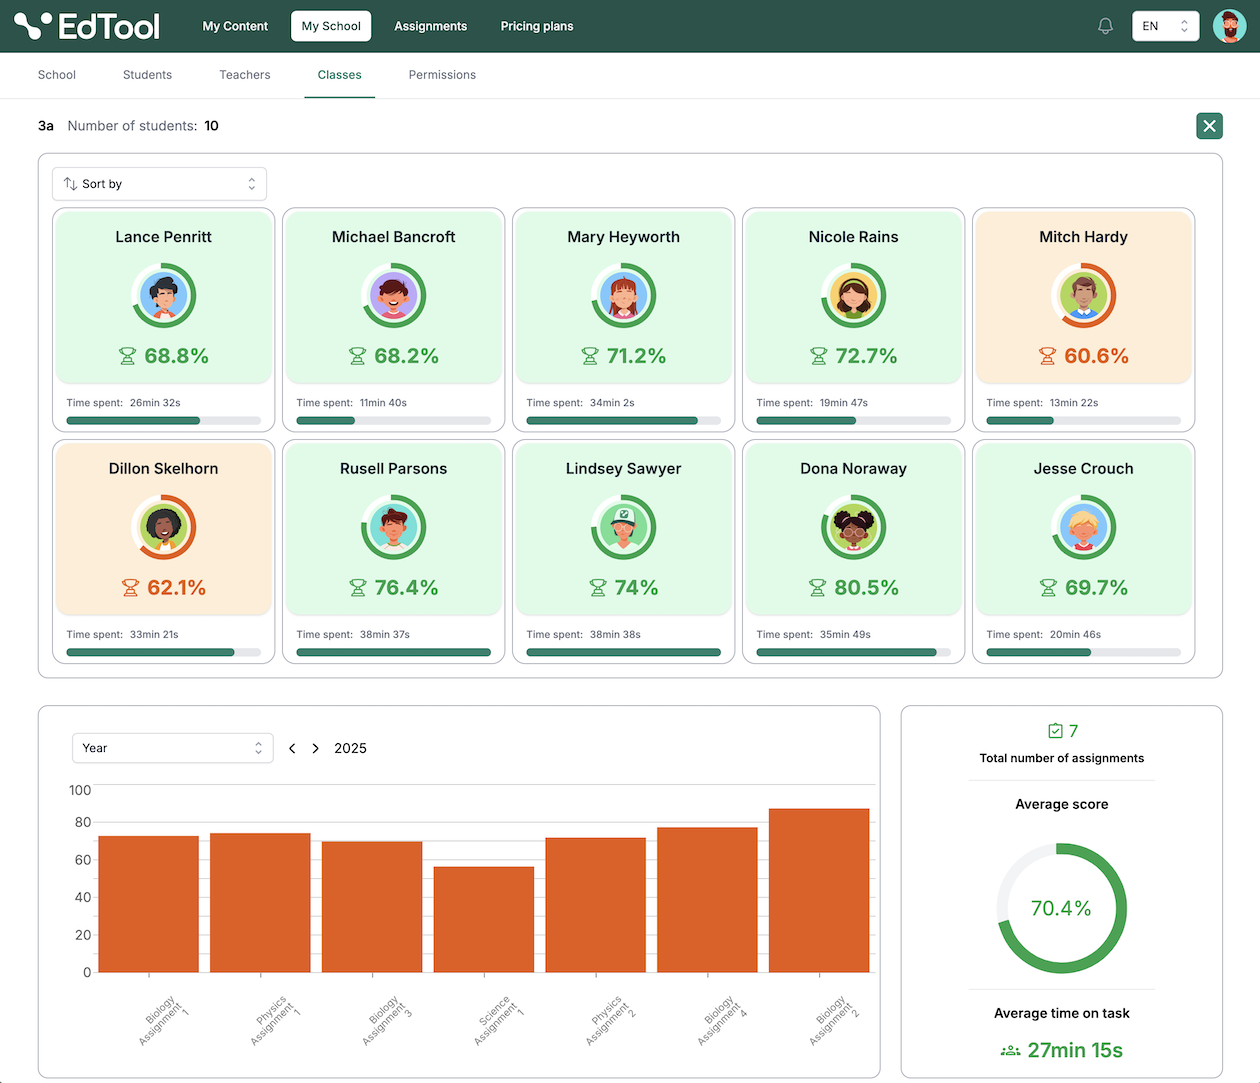Image resolution: width=1260 pixels, height=1083 pixels.
Task: Click 'Number of students: 10' text
Action: coord(143,126)
